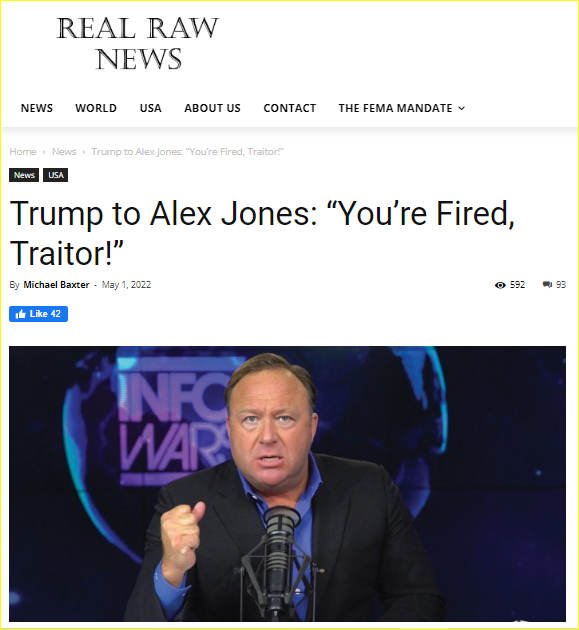Select the black USA category tag

tap(56, 175)
